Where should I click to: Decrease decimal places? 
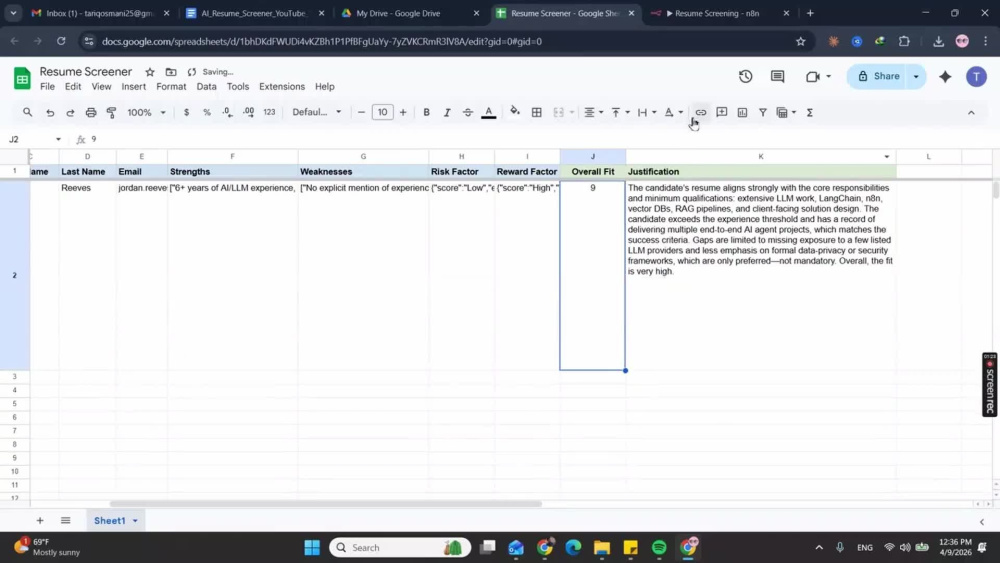pyautogui.click(x=227, y=112)
